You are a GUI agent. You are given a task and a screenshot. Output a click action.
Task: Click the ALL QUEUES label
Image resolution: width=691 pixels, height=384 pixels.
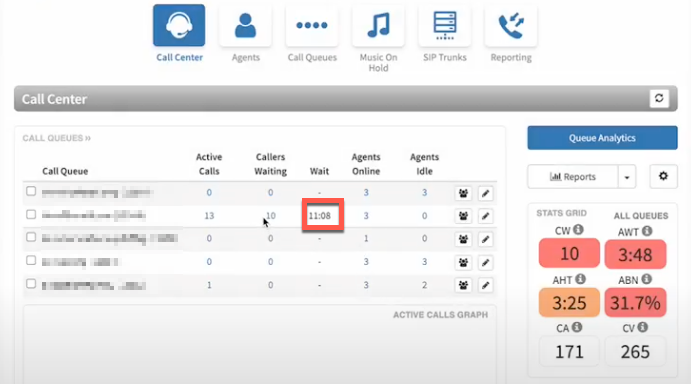[x=641, y=216]
